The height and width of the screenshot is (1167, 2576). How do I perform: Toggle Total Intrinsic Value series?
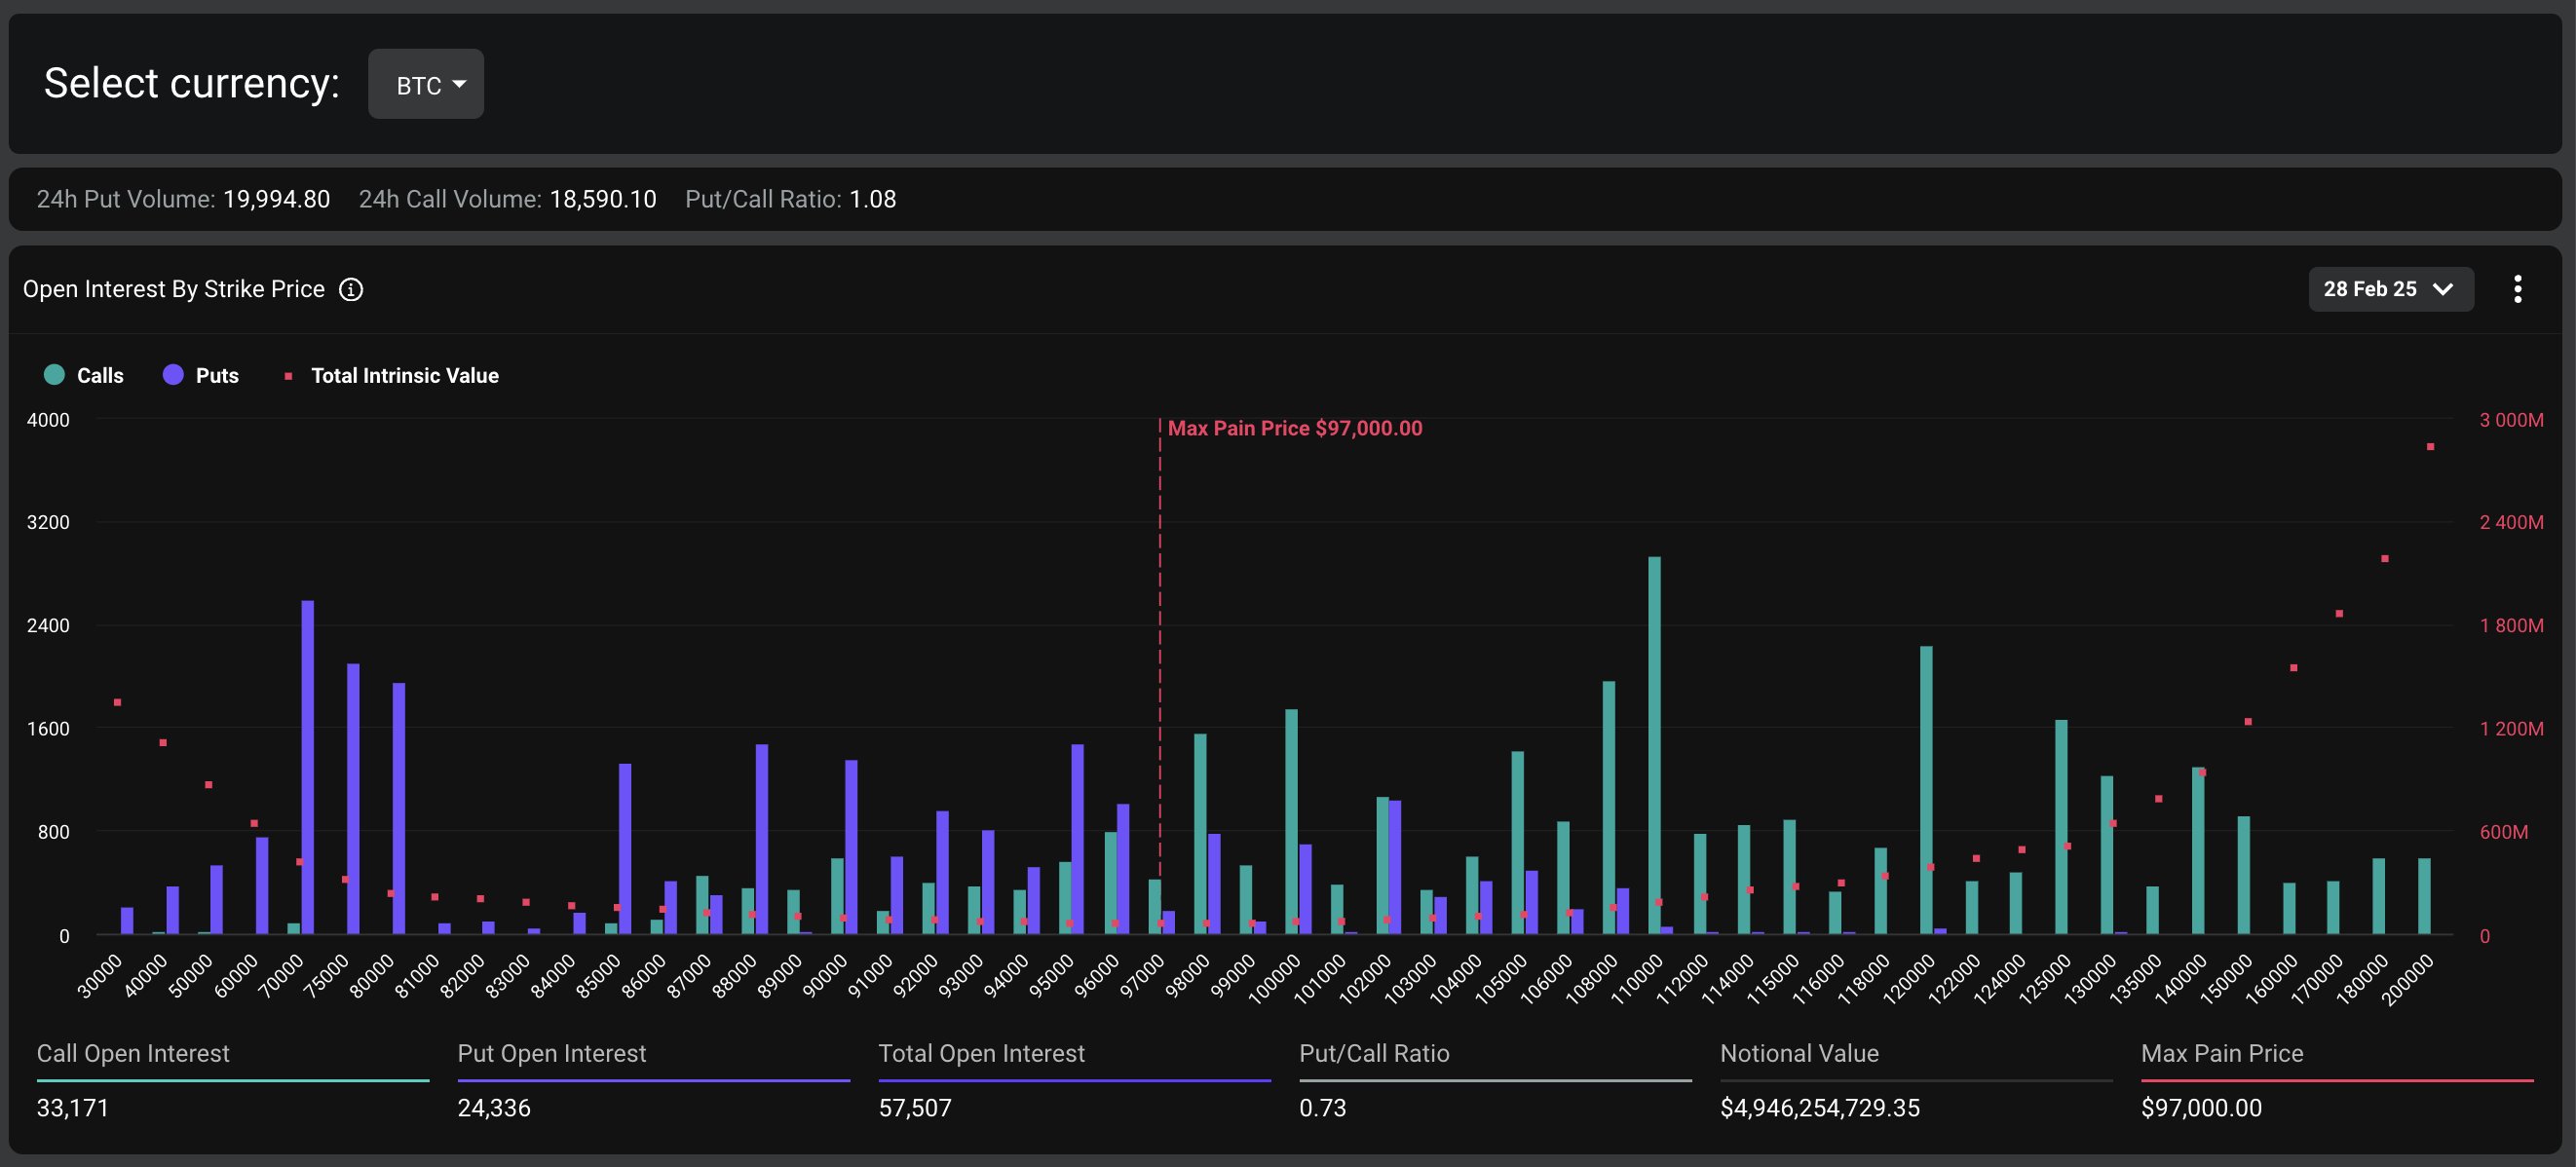404,376
